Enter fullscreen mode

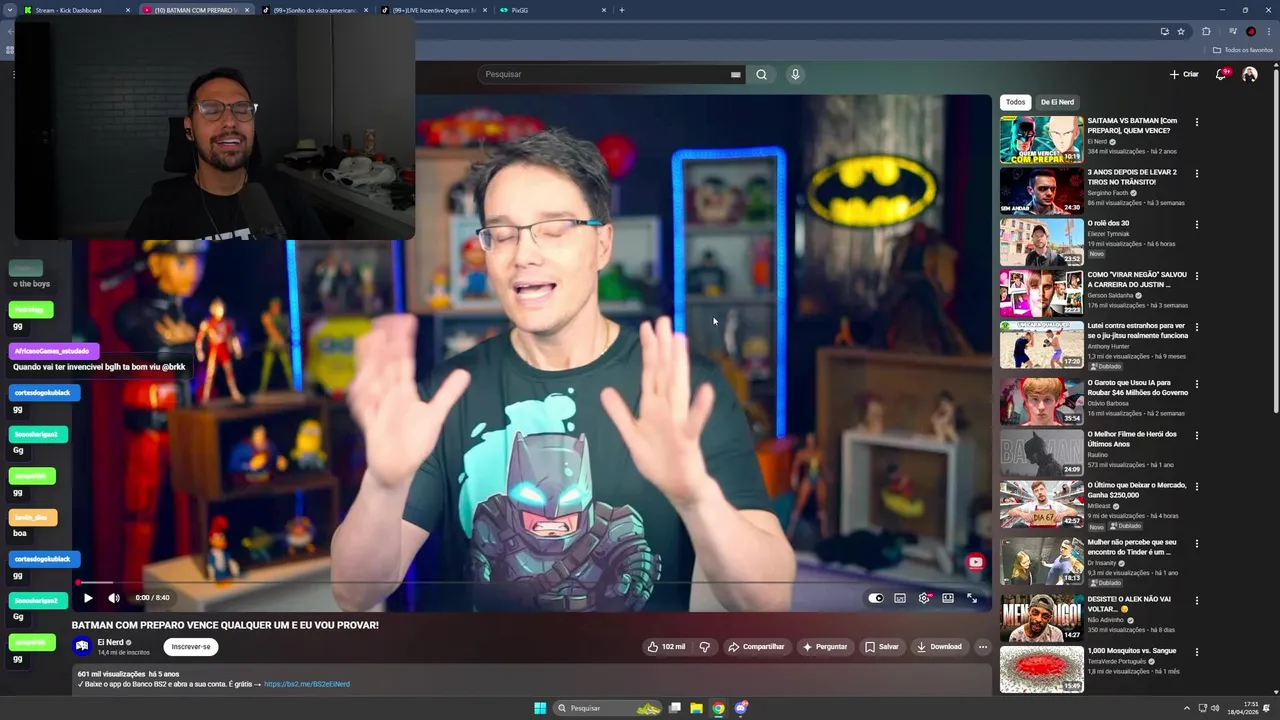click(x=972, y=598)
